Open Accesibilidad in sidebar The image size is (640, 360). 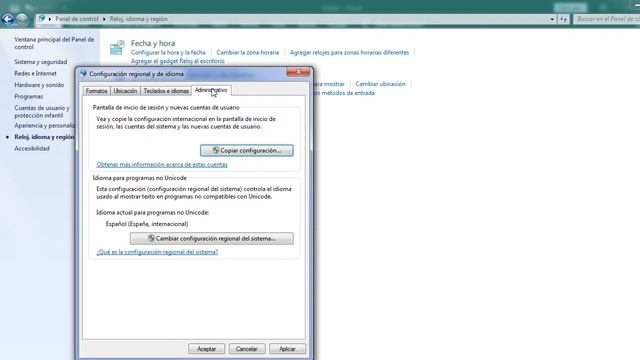32,149
